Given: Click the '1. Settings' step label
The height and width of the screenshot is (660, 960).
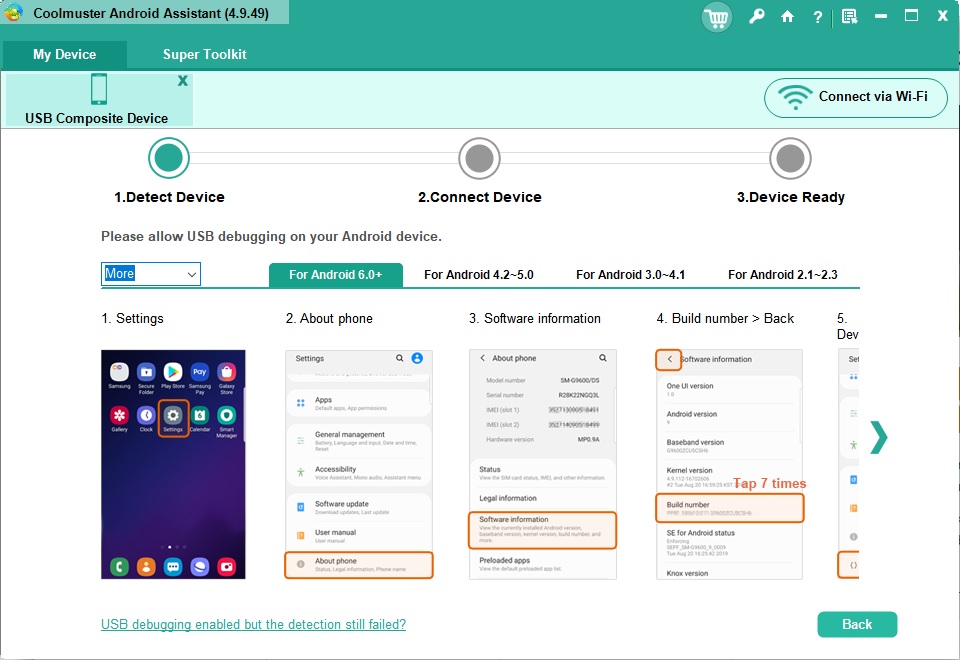Looking at the screenshot, I should tap(132, 318).
